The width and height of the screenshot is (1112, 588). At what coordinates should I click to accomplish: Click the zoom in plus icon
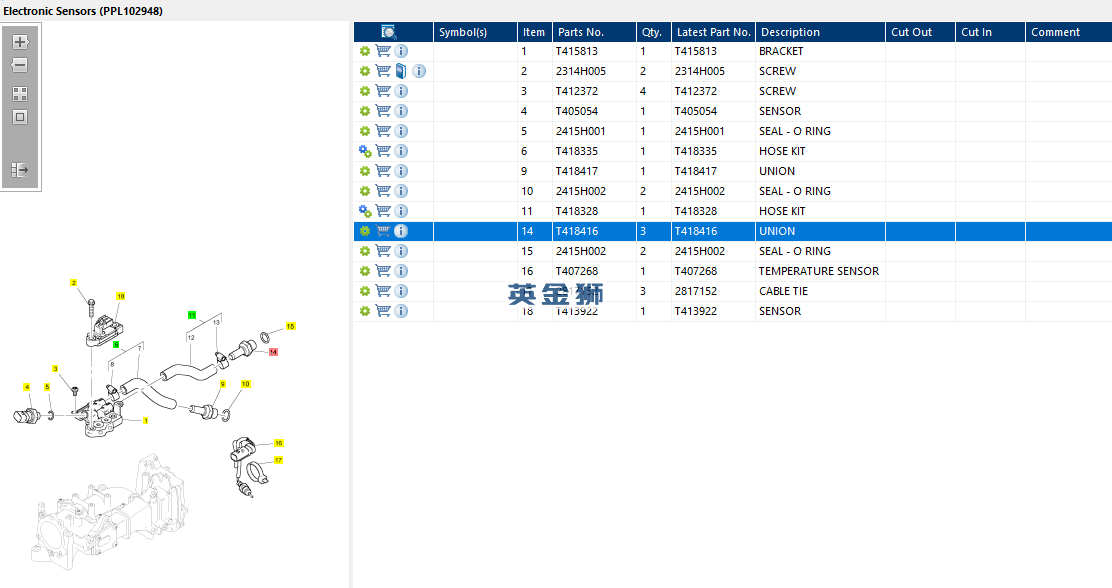(x=20, y=42)
